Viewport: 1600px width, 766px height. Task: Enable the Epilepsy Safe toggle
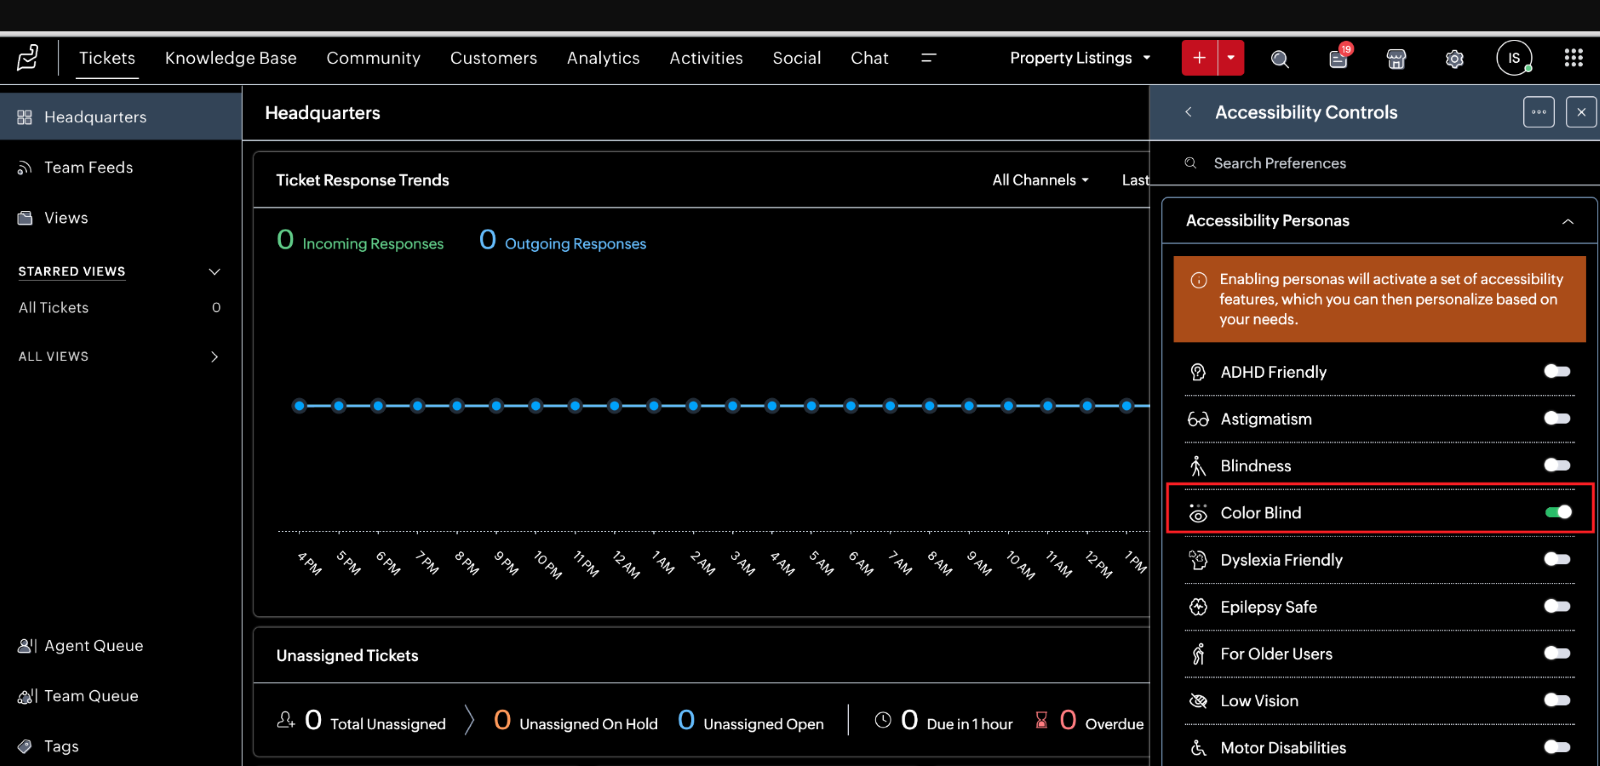coord(1557,606)
